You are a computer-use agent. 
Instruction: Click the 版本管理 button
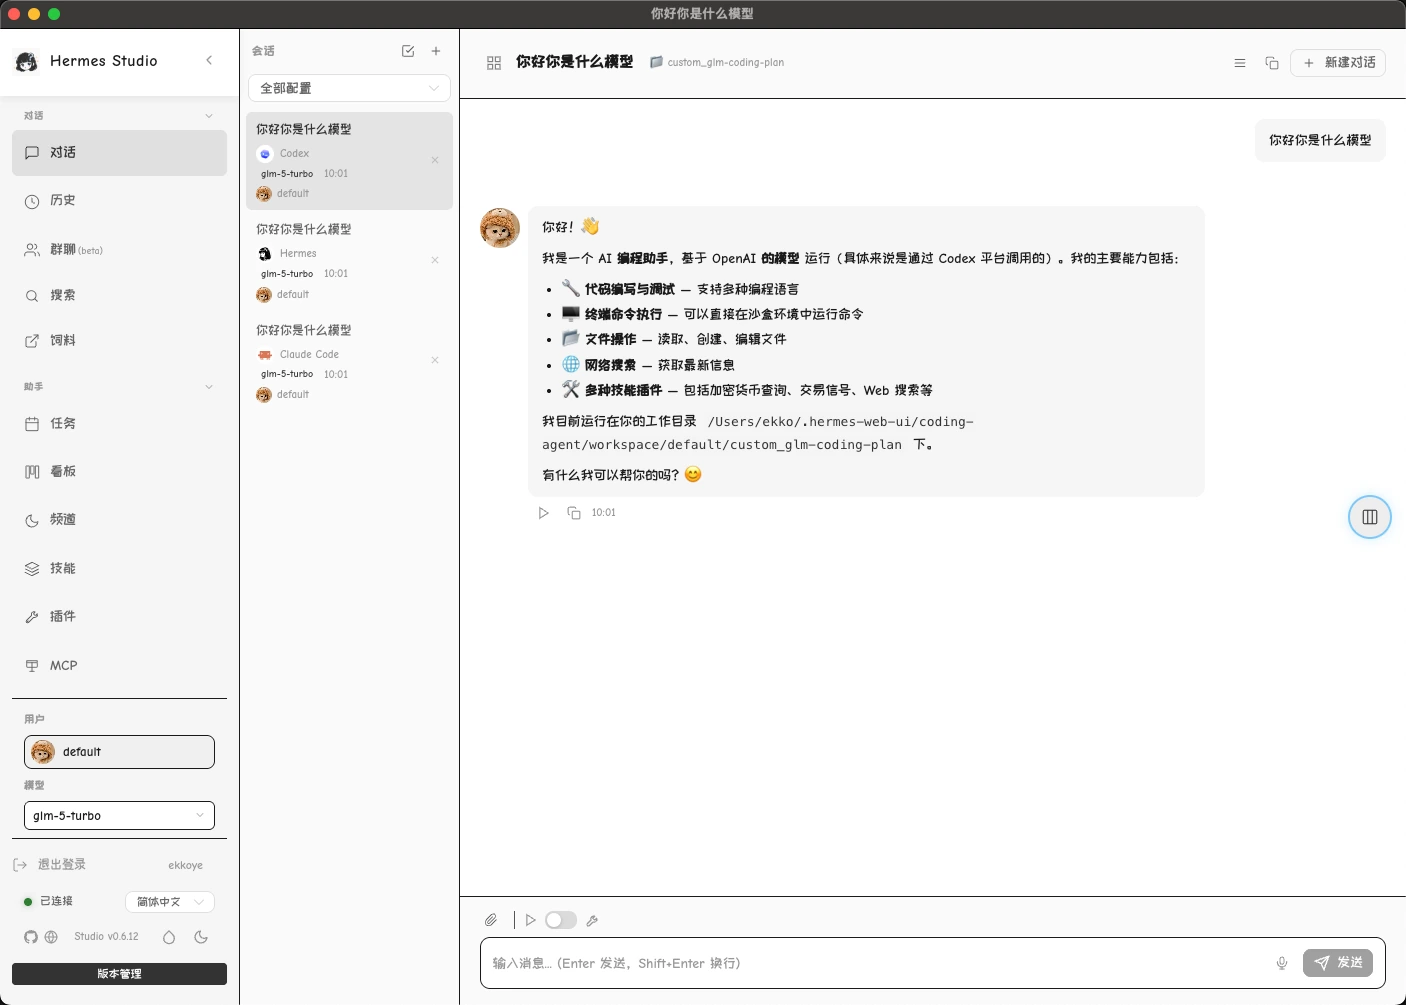pyautogui.click(x=119, y=974)
